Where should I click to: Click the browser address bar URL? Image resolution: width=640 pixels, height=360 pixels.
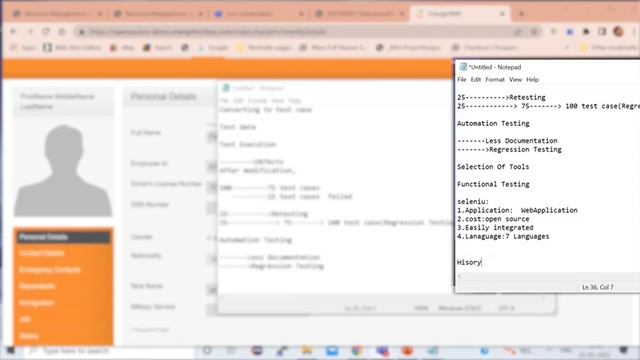[x=207, y=32]
